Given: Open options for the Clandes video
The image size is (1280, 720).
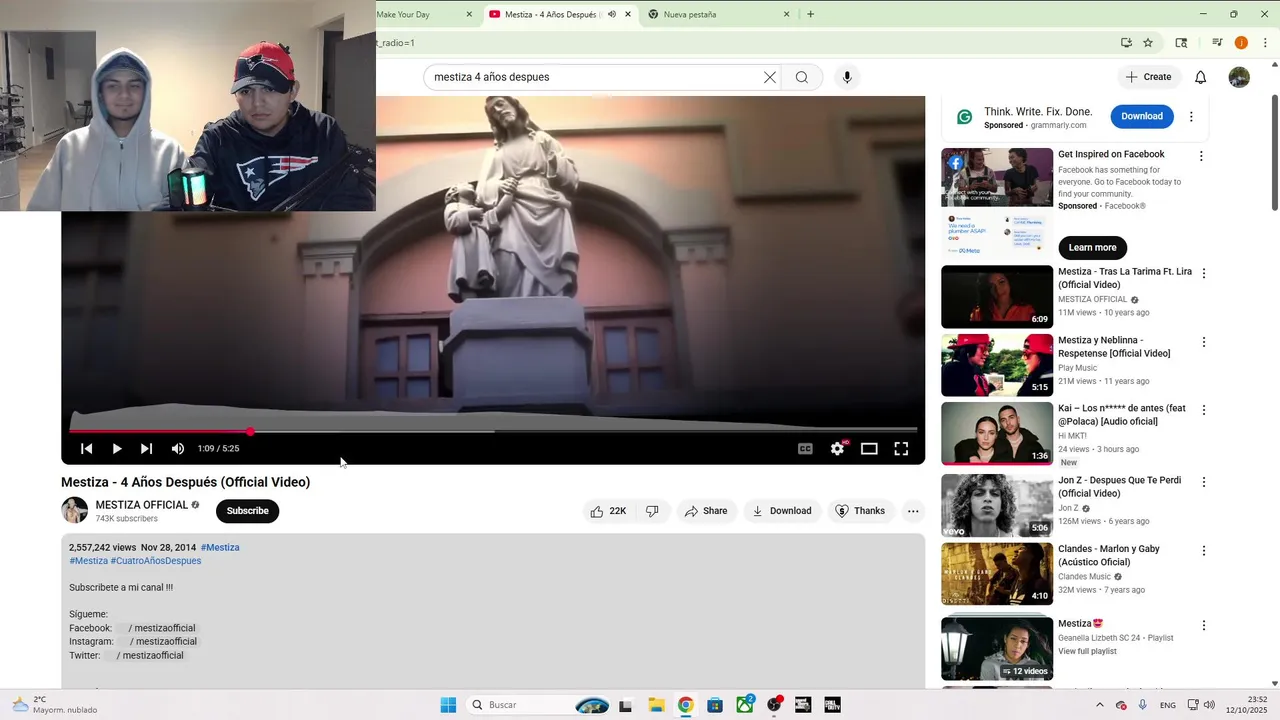Looking at the screenshot, I should 1204,551.
